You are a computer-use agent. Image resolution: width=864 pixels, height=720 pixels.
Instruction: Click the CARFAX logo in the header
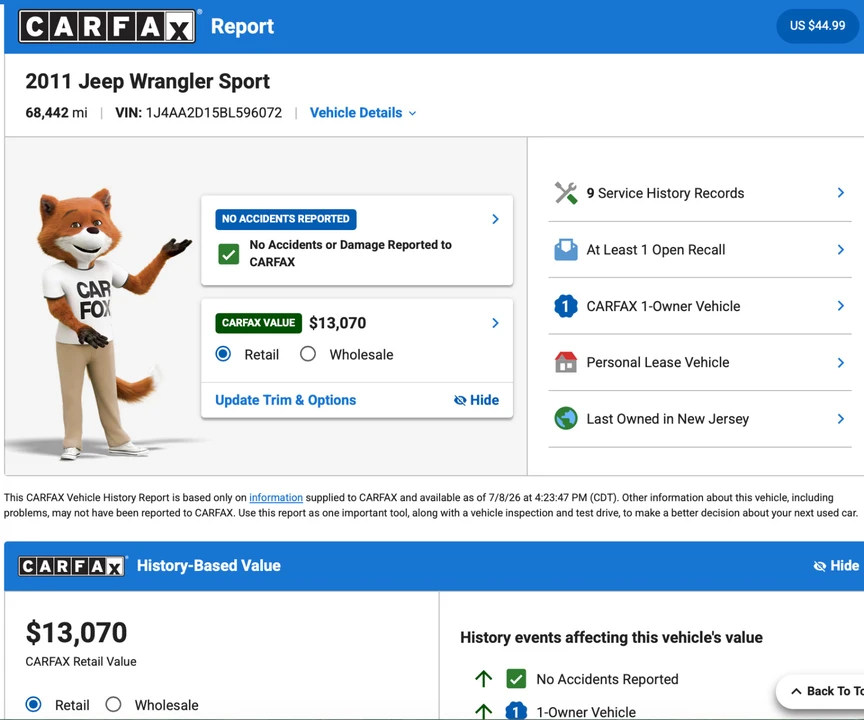point(107,26)
